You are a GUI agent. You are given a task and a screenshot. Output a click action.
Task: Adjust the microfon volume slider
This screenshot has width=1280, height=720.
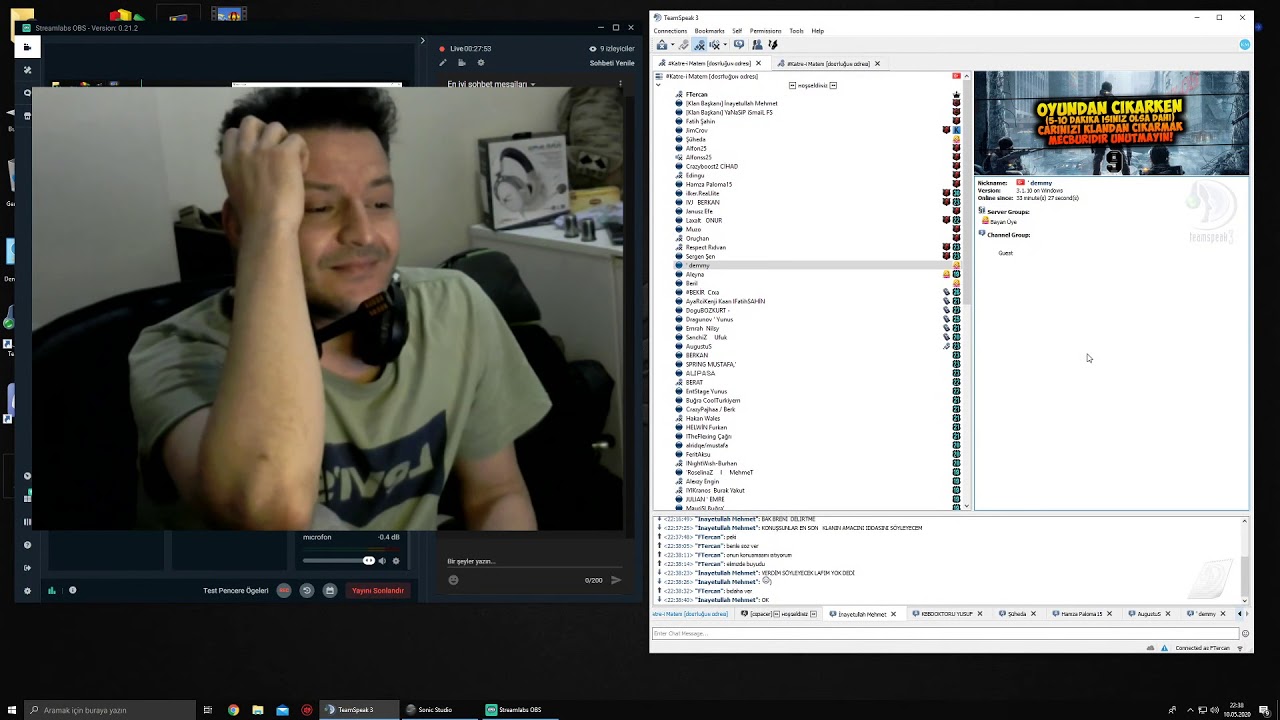click(x=338, y=561)
